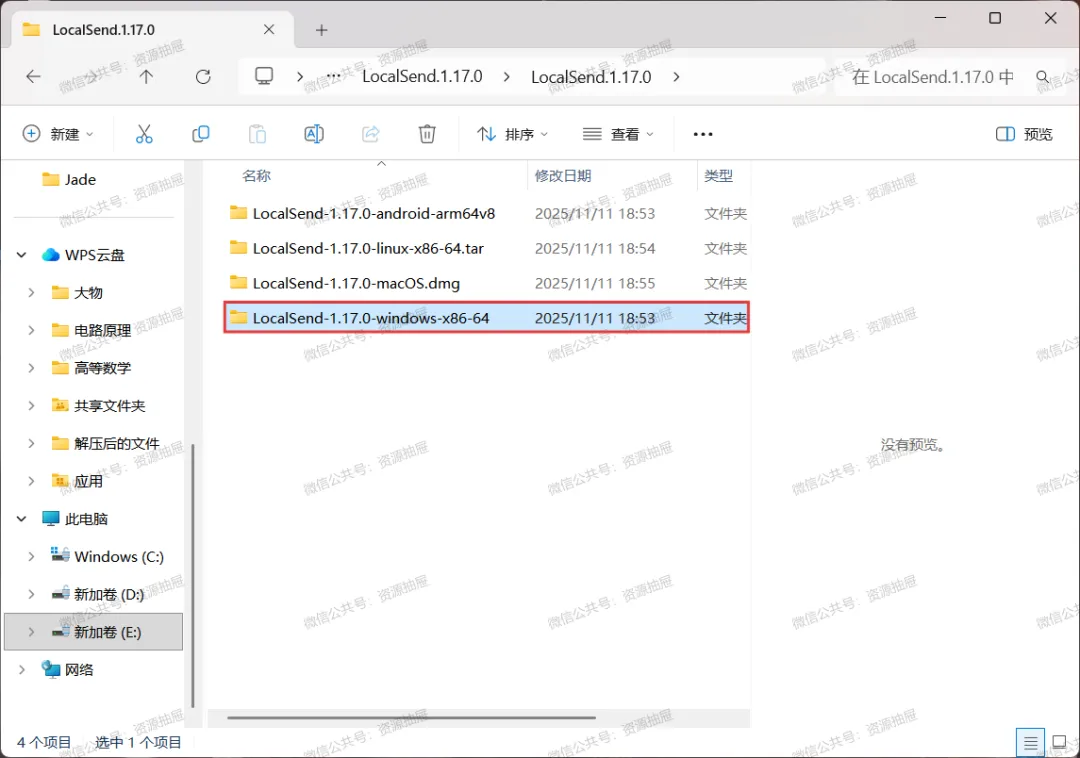Click the Cut scissors icon
The image size is (1080, 758).
144,134
